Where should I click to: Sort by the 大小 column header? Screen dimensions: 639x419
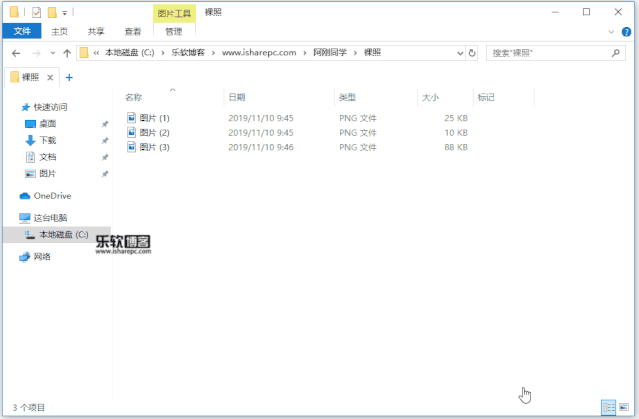click(430, 97)
